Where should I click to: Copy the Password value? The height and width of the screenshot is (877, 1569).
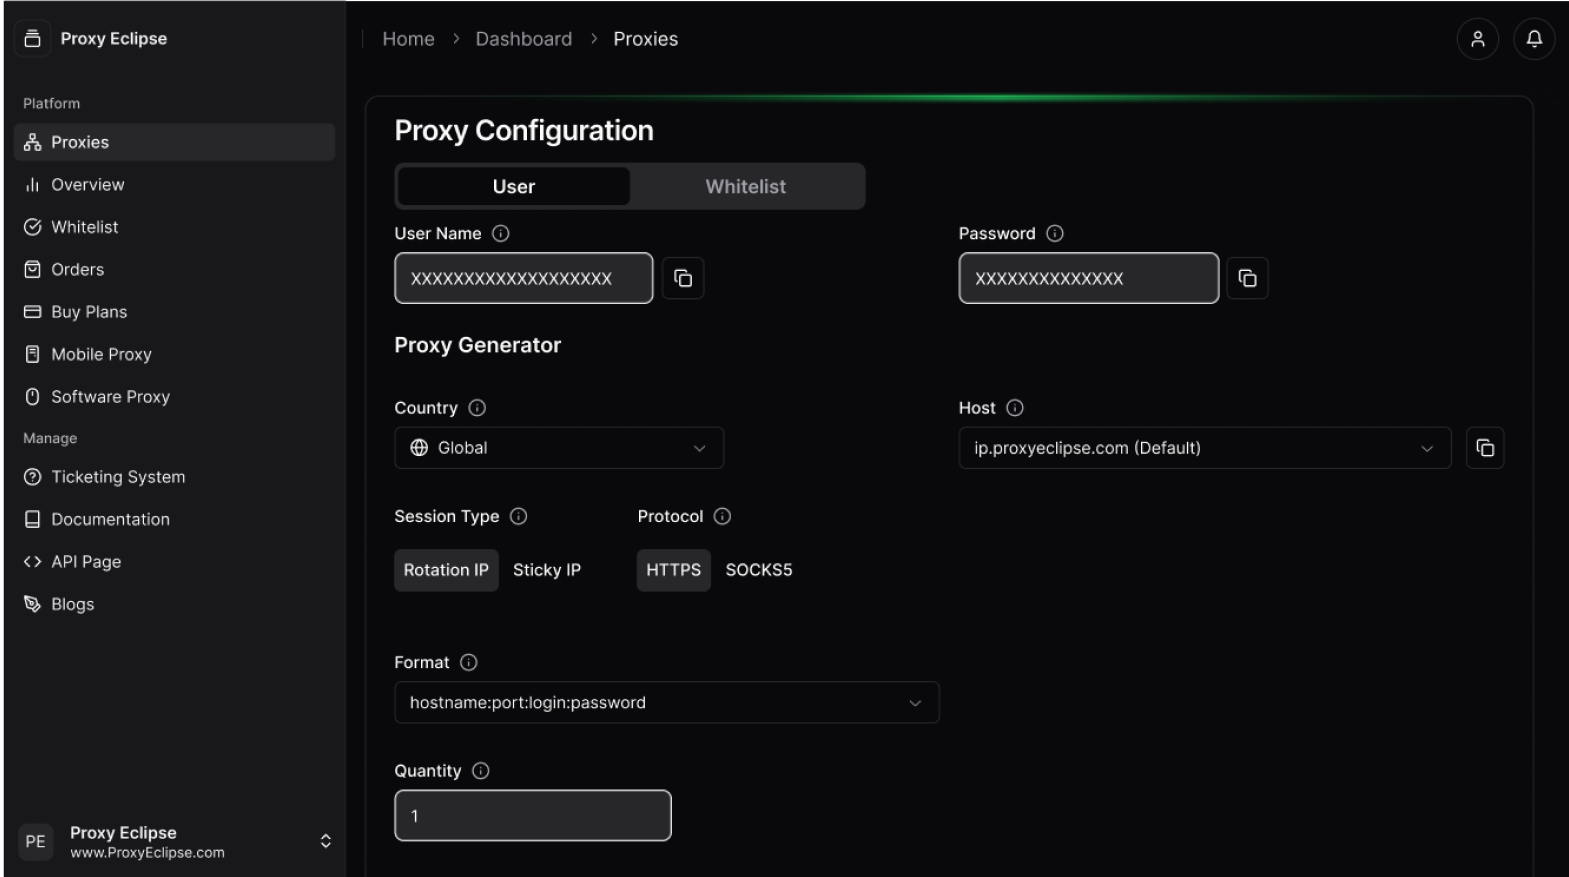coord(1247,278)
